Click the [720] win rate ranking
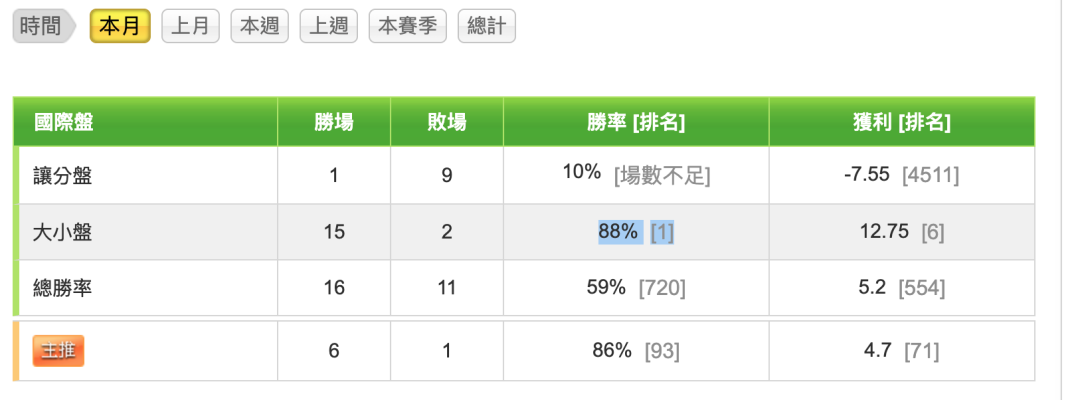 coord(663,288)
